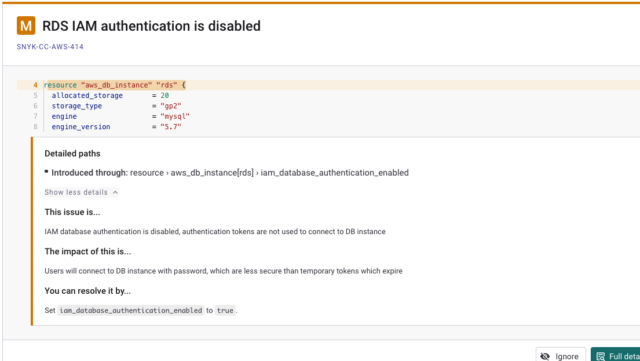Click the allocated_storage code line
The width and height of the screenshot is (640, 361).
tap(110, 96)
